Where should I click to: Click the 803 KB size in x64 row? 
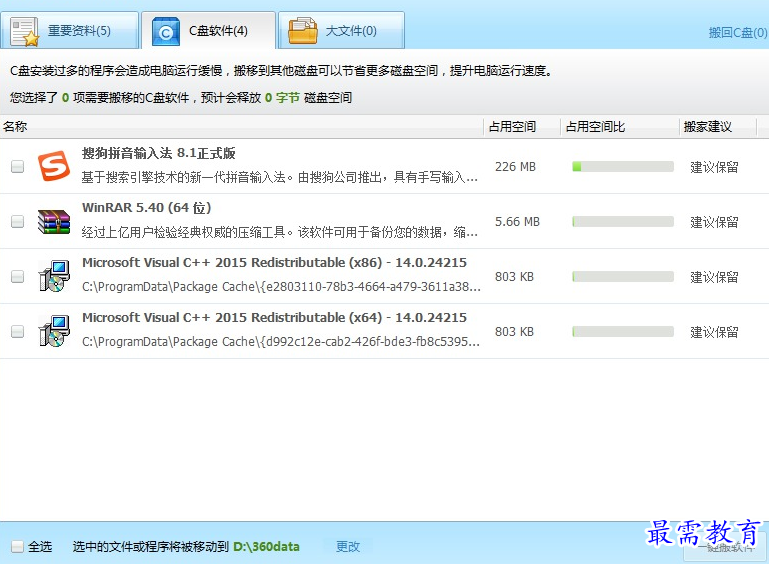[514, 332]
